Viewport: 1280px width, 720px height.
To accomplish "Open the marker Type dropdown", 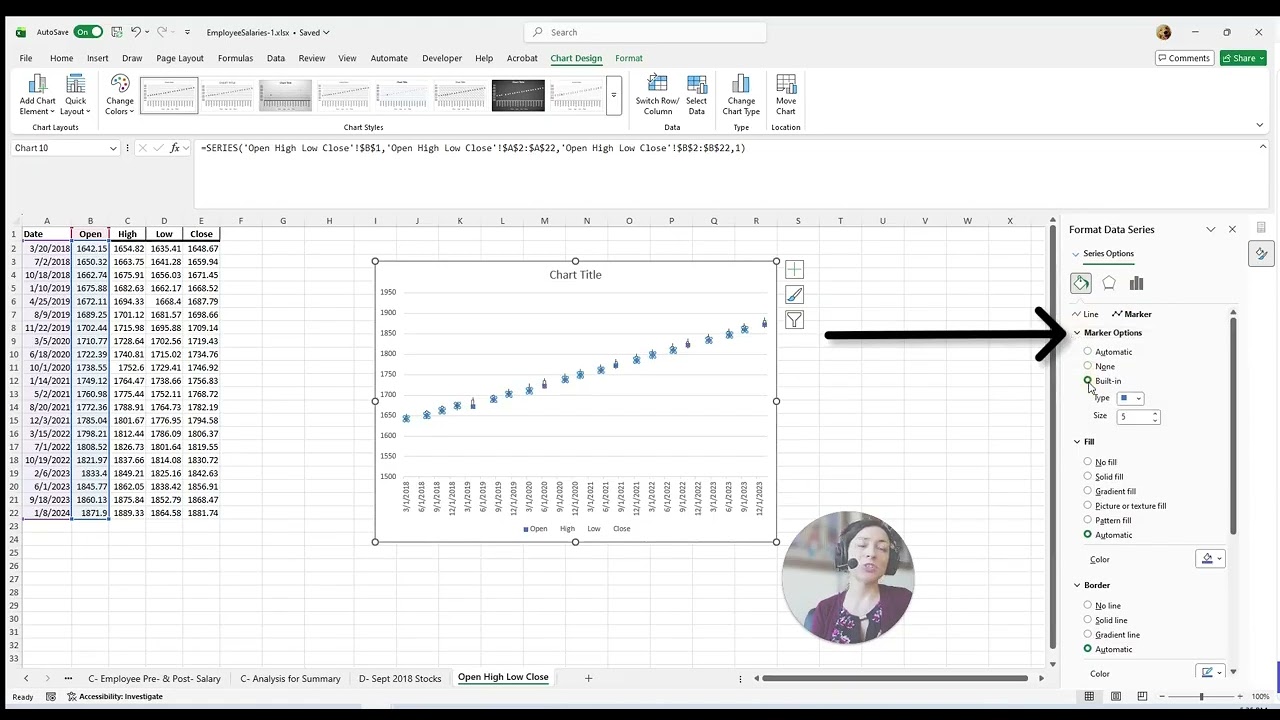I will coord(1131,398).
